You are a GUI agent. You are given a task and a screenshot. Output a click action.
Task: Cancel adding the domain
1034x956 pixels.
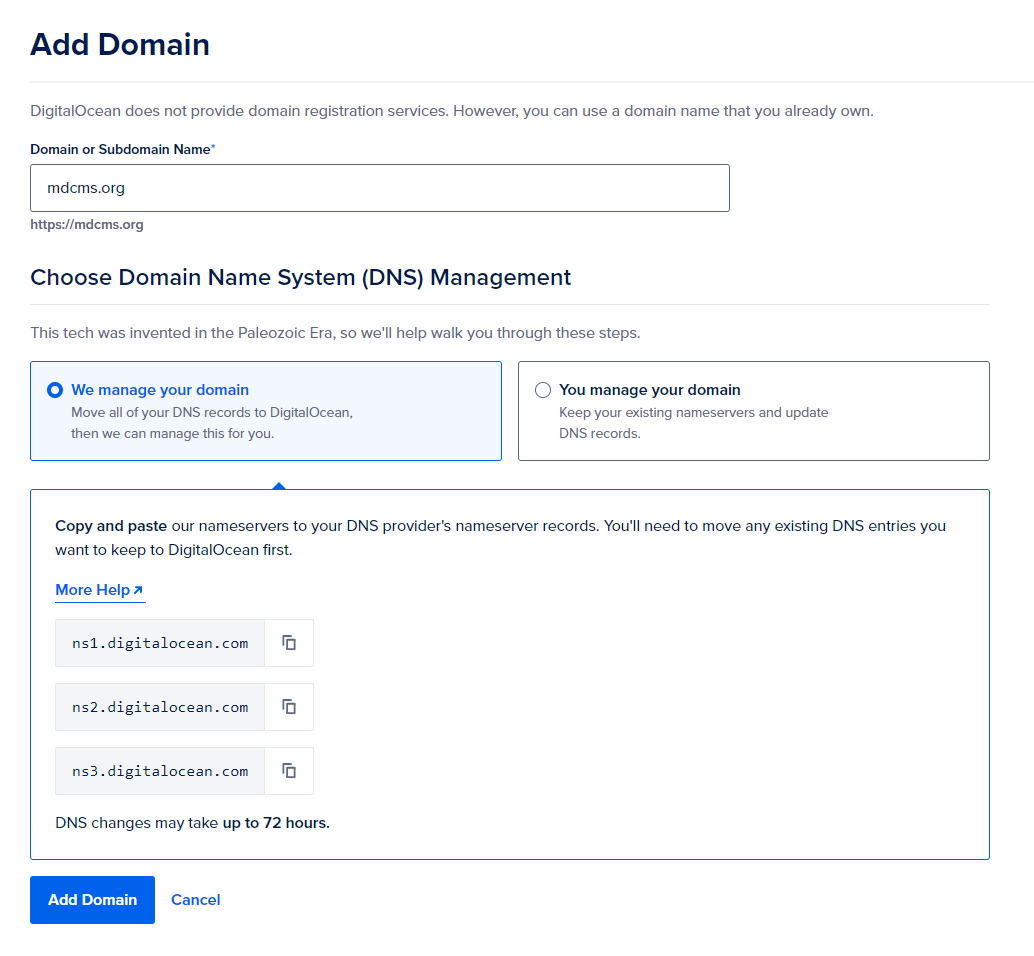tap(195, 900)
